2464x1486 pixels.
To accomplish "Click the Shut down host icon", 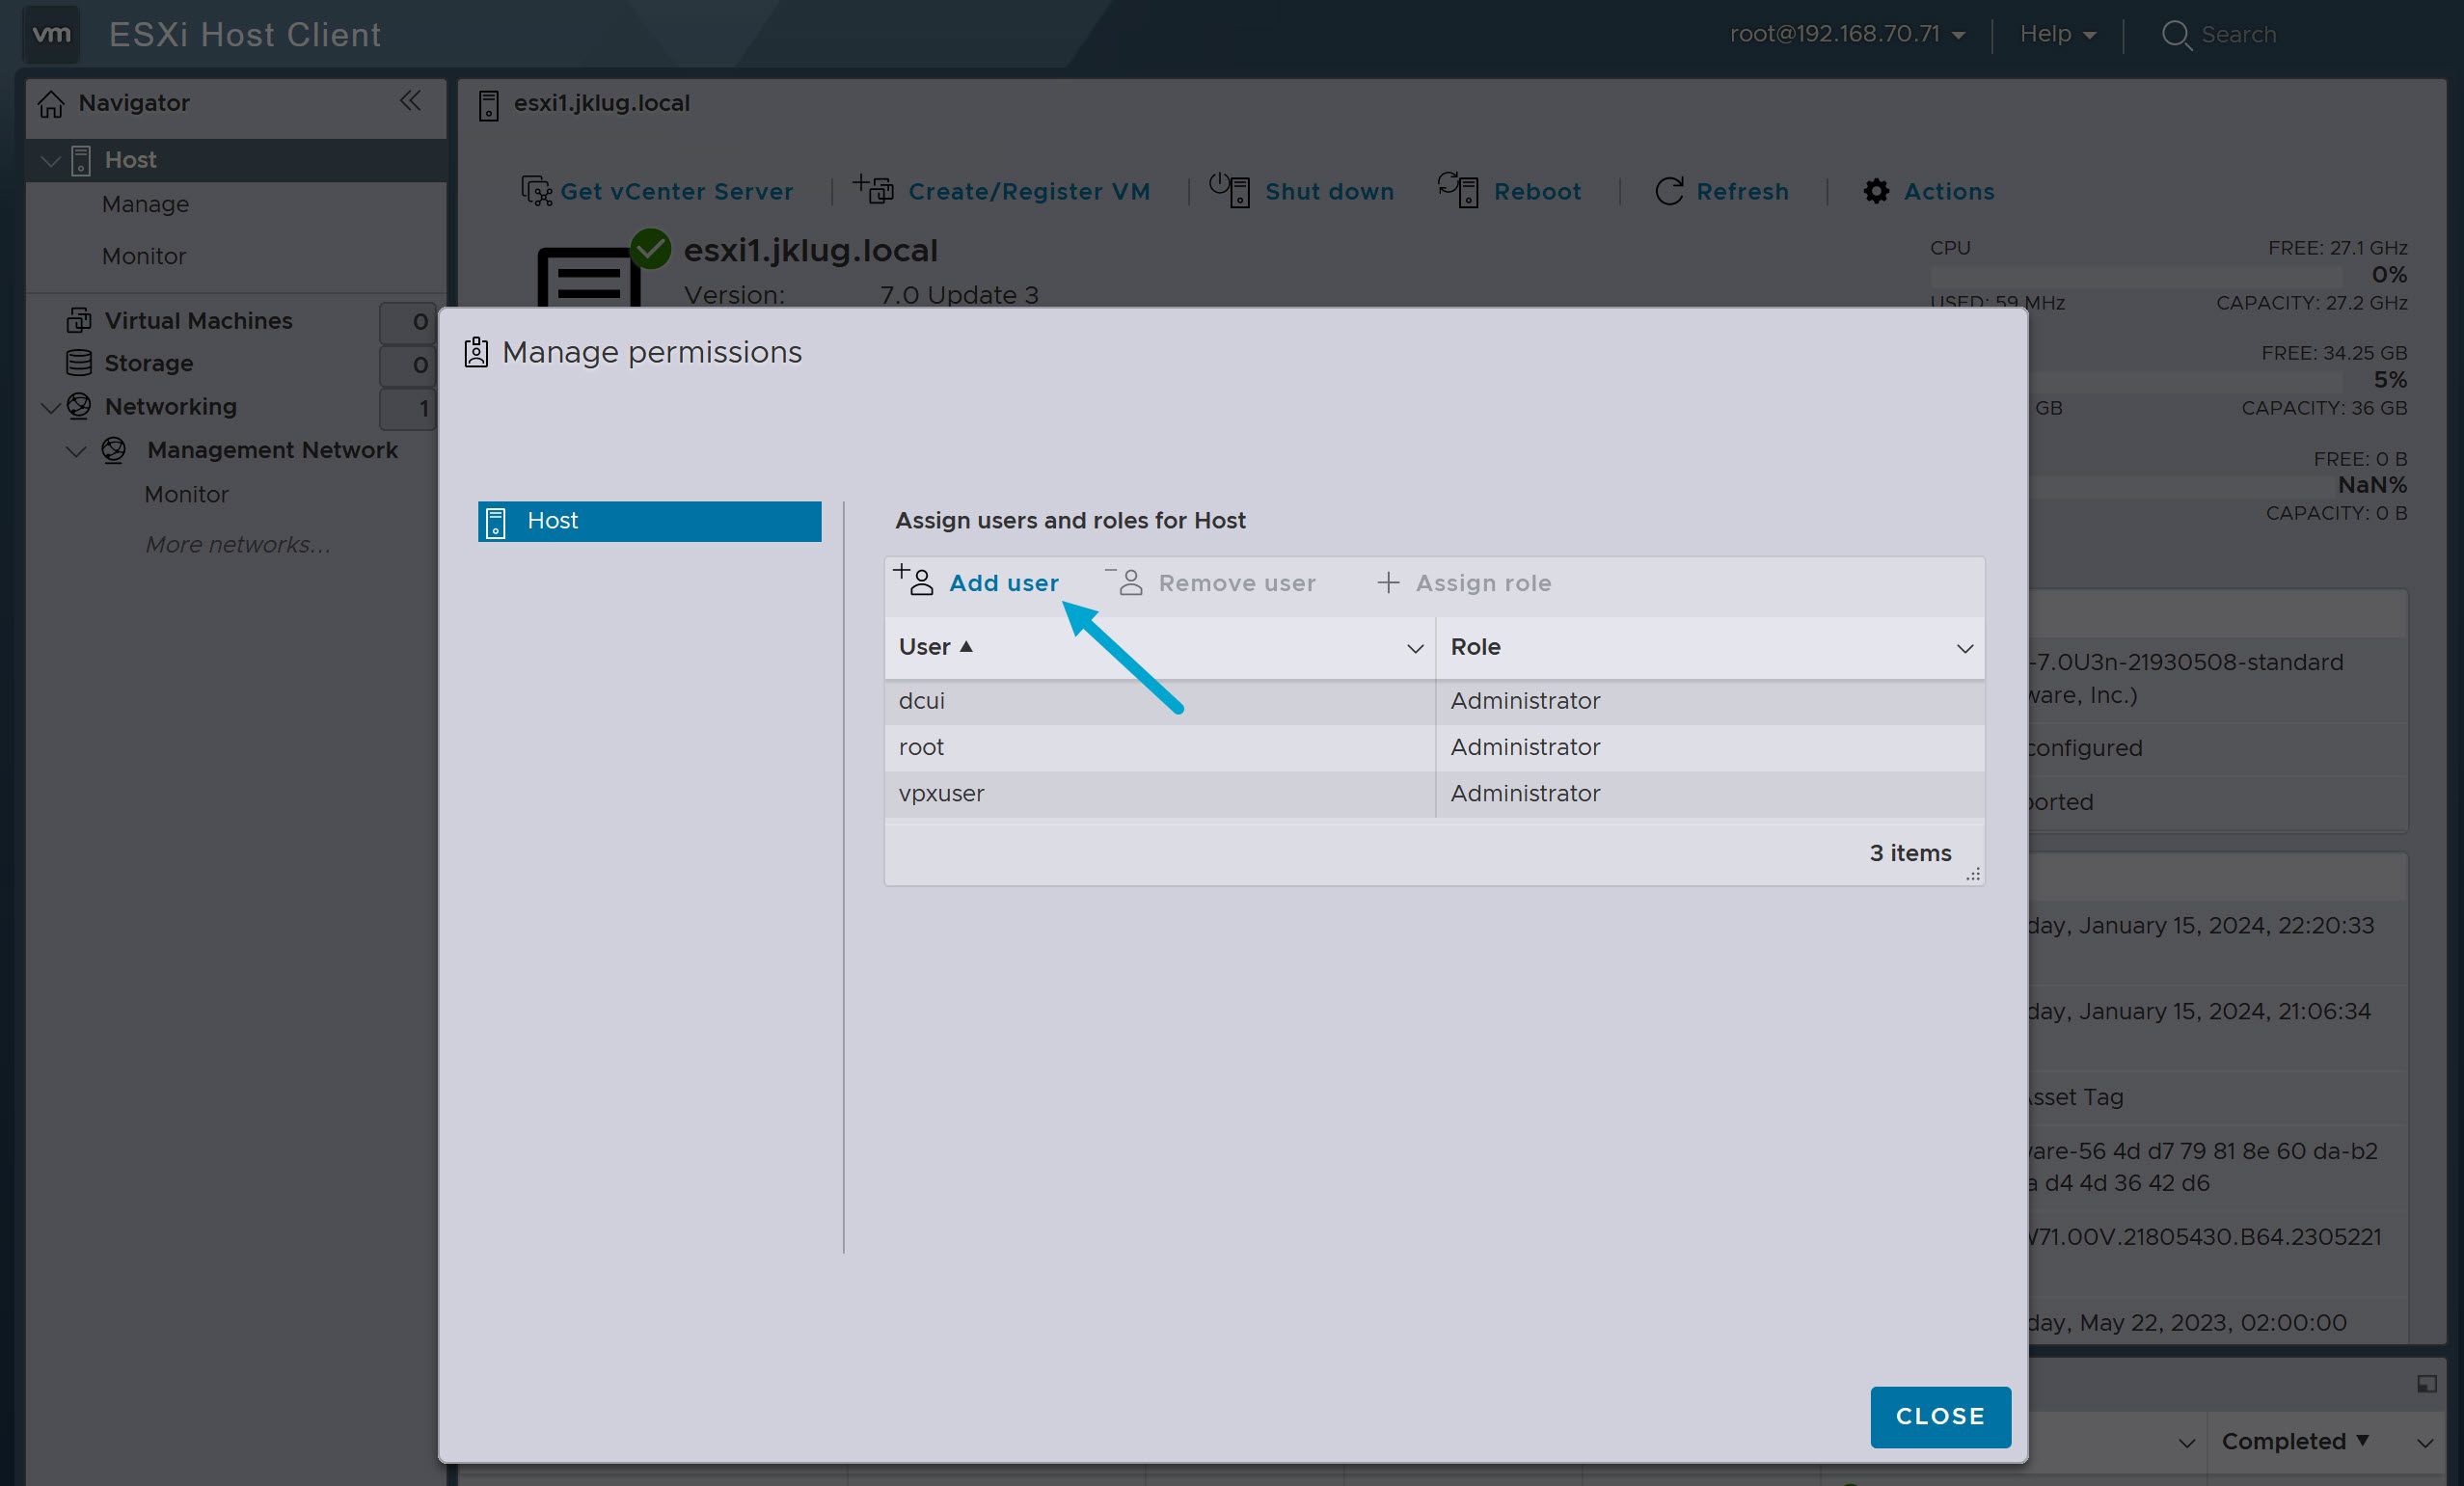I will tap(1230, 190).
